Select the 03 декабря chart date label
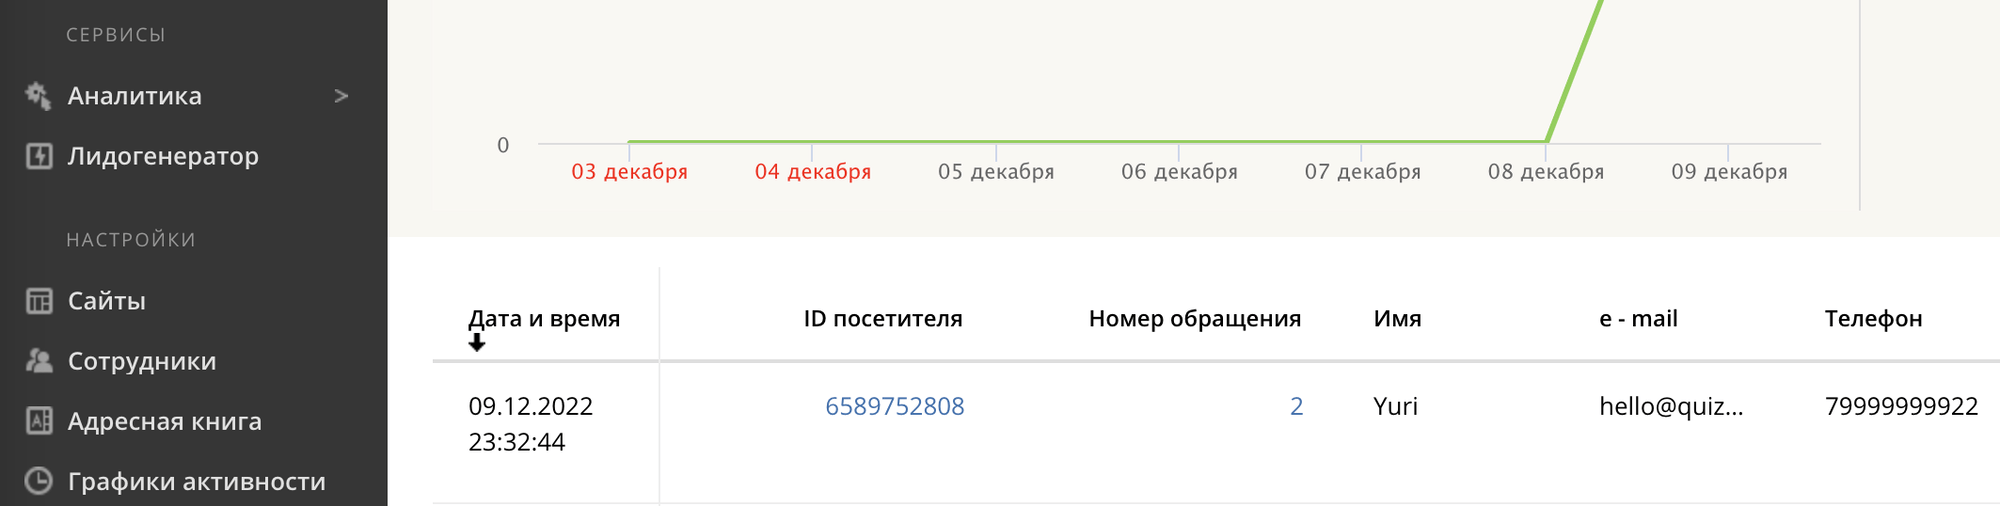The height and width of the screenshot is (506, 2000). click(630, 171)
